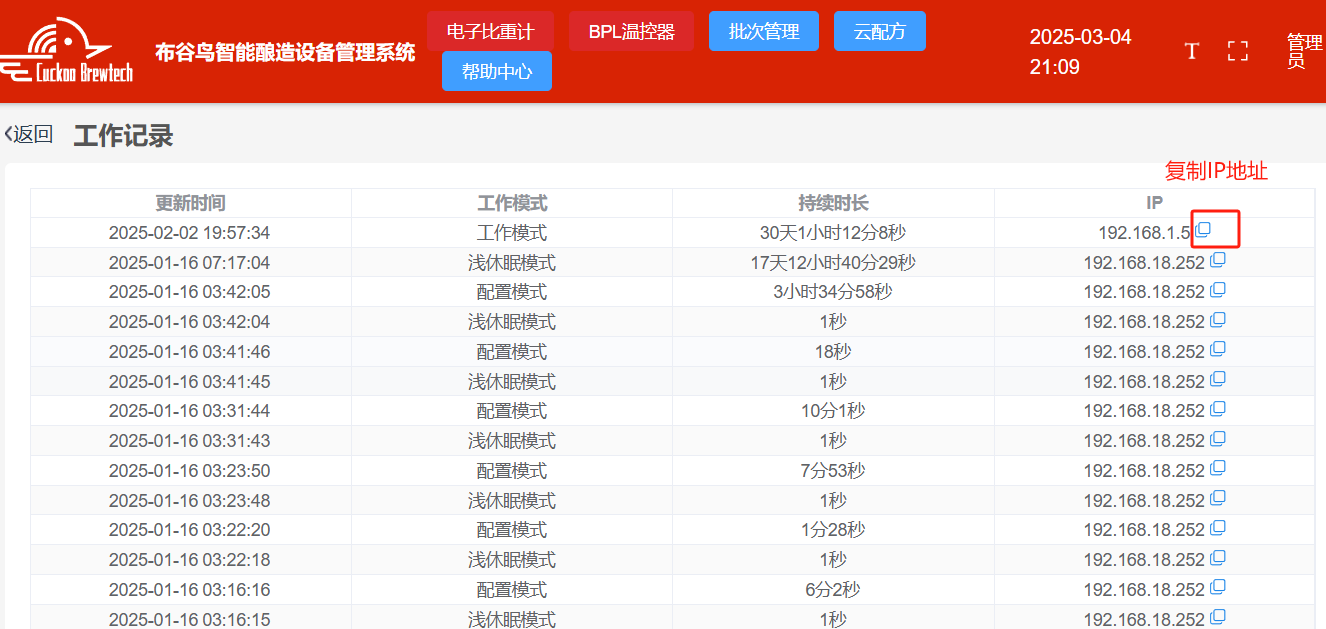Copy IP address from 03:23:50 row
This screenshot has height=629, width=1326.
pyautogui.click(x=1217, y=469)
